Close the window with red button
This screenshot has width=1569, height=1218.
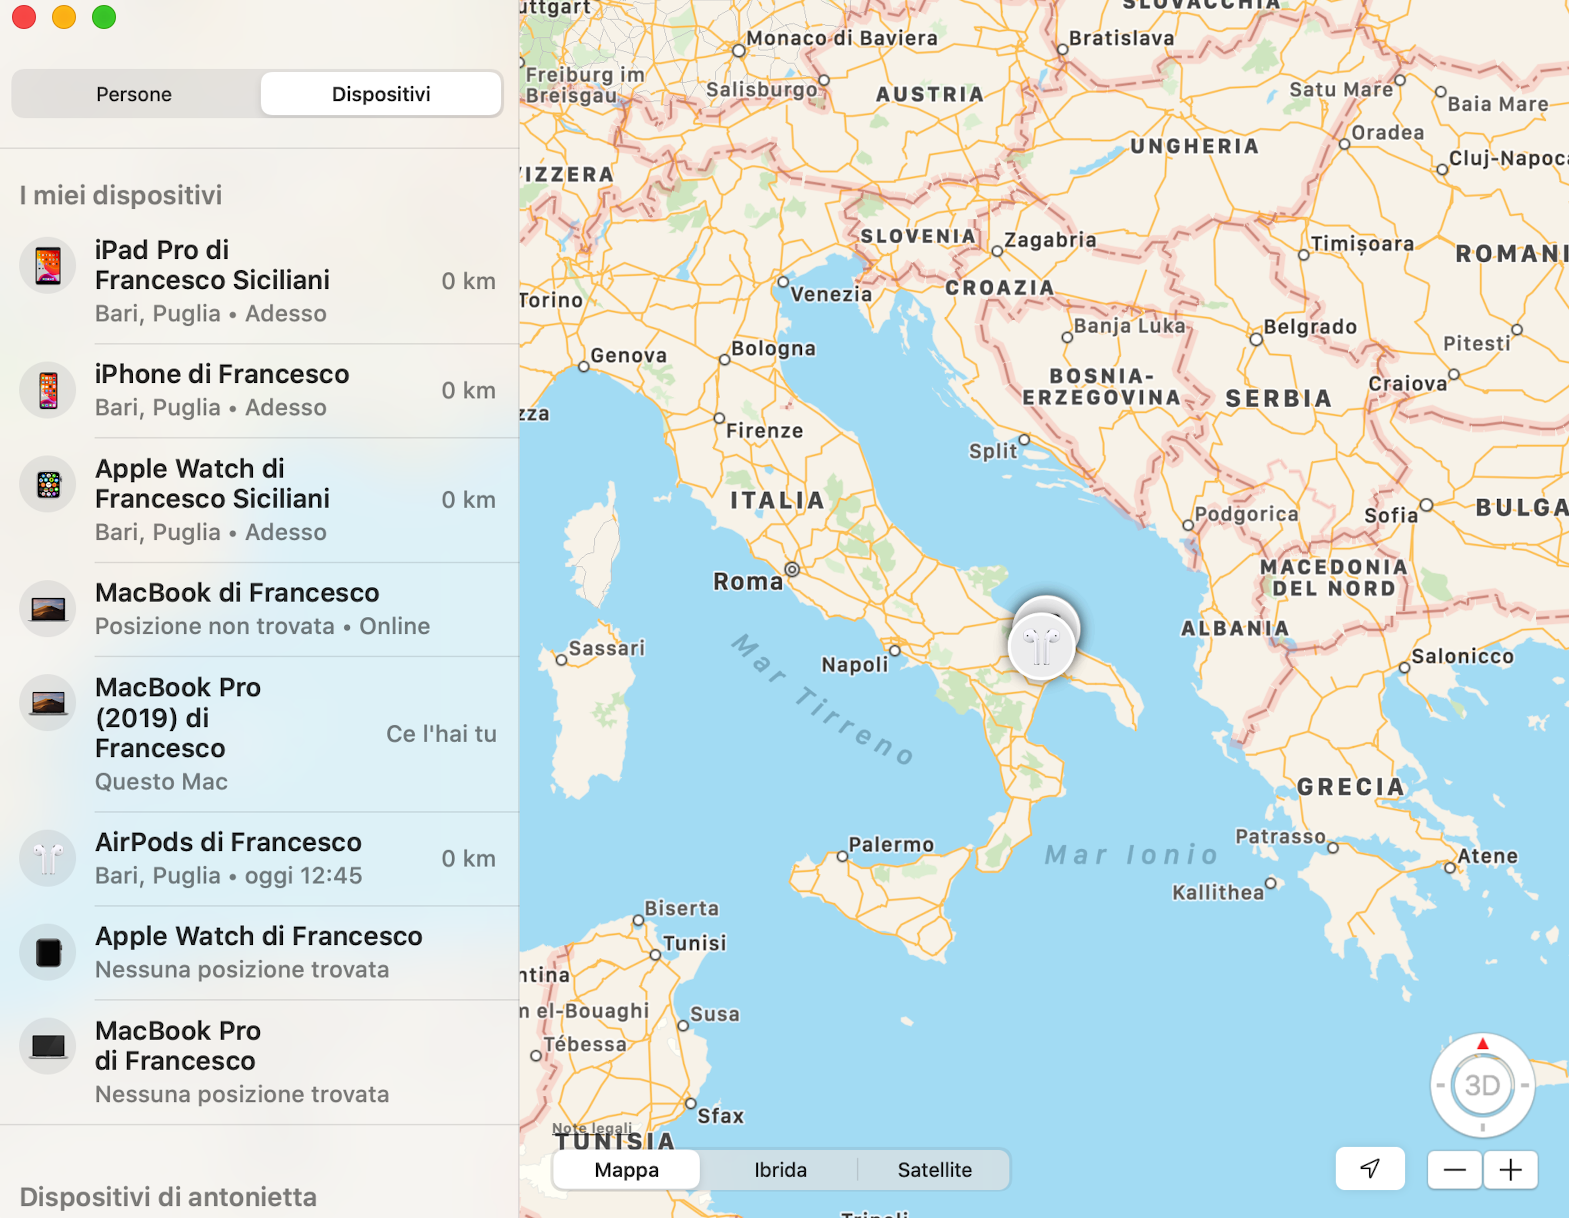[24, 17]
